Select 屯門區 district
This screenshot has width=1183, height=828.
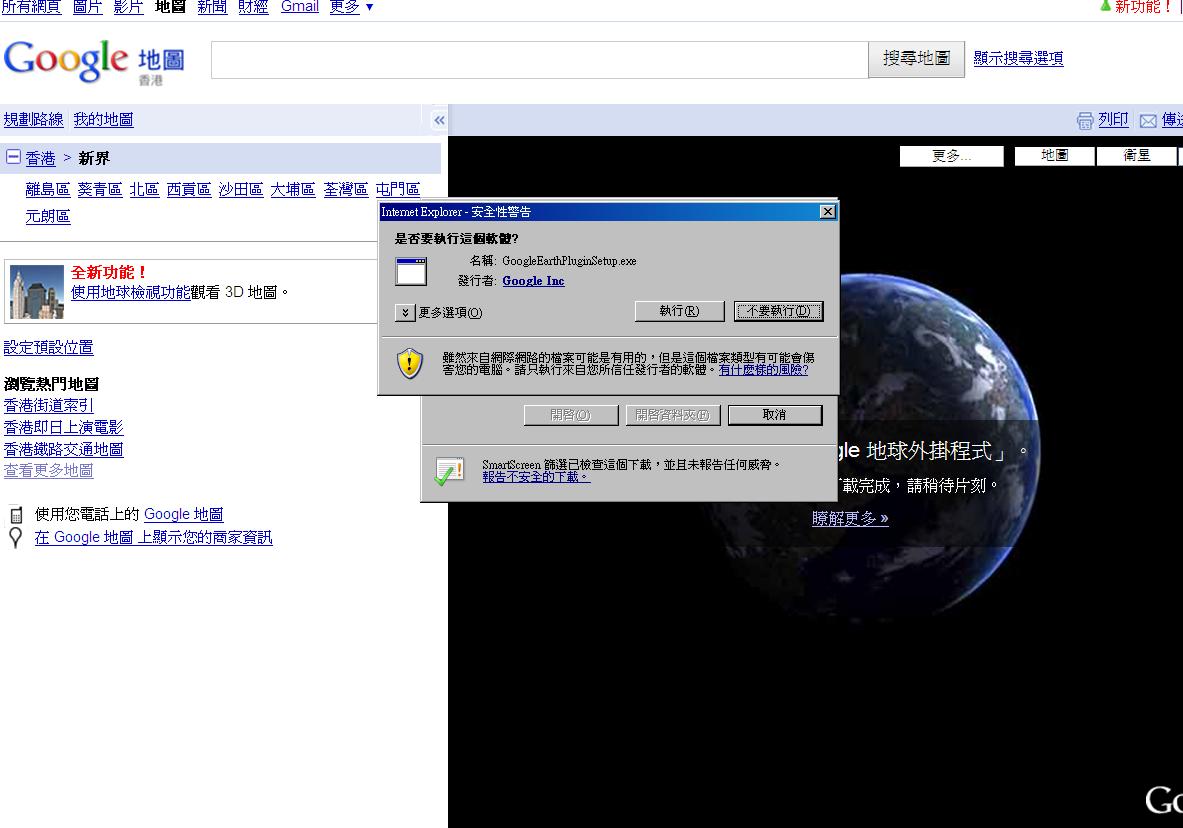[398, 189]
